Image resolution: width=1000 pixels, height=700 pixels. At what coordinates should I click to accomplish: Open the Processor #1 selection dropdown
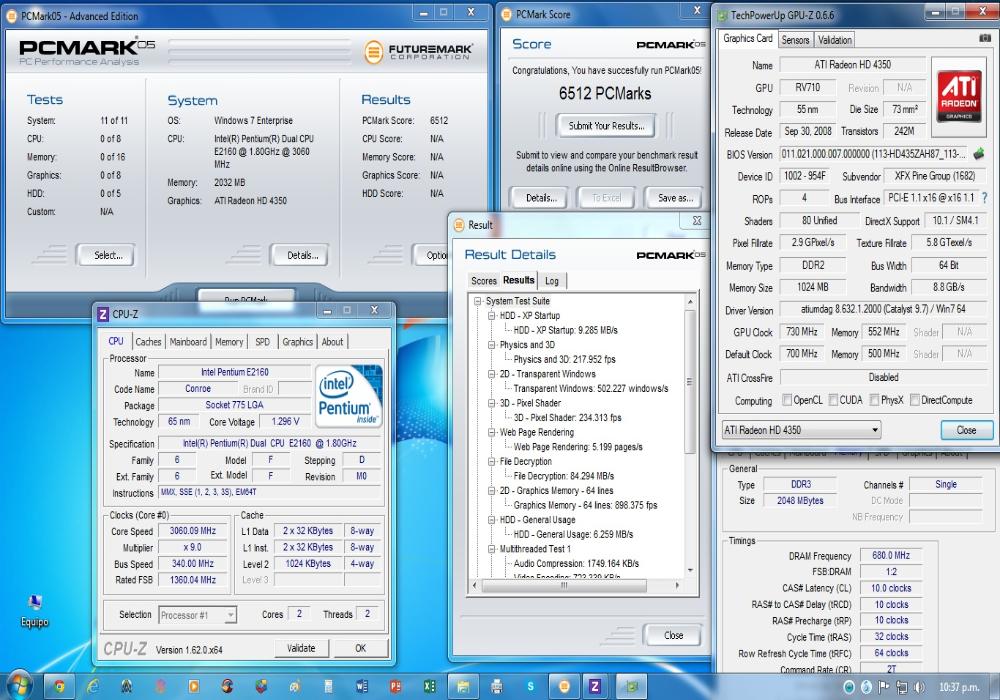197,615
